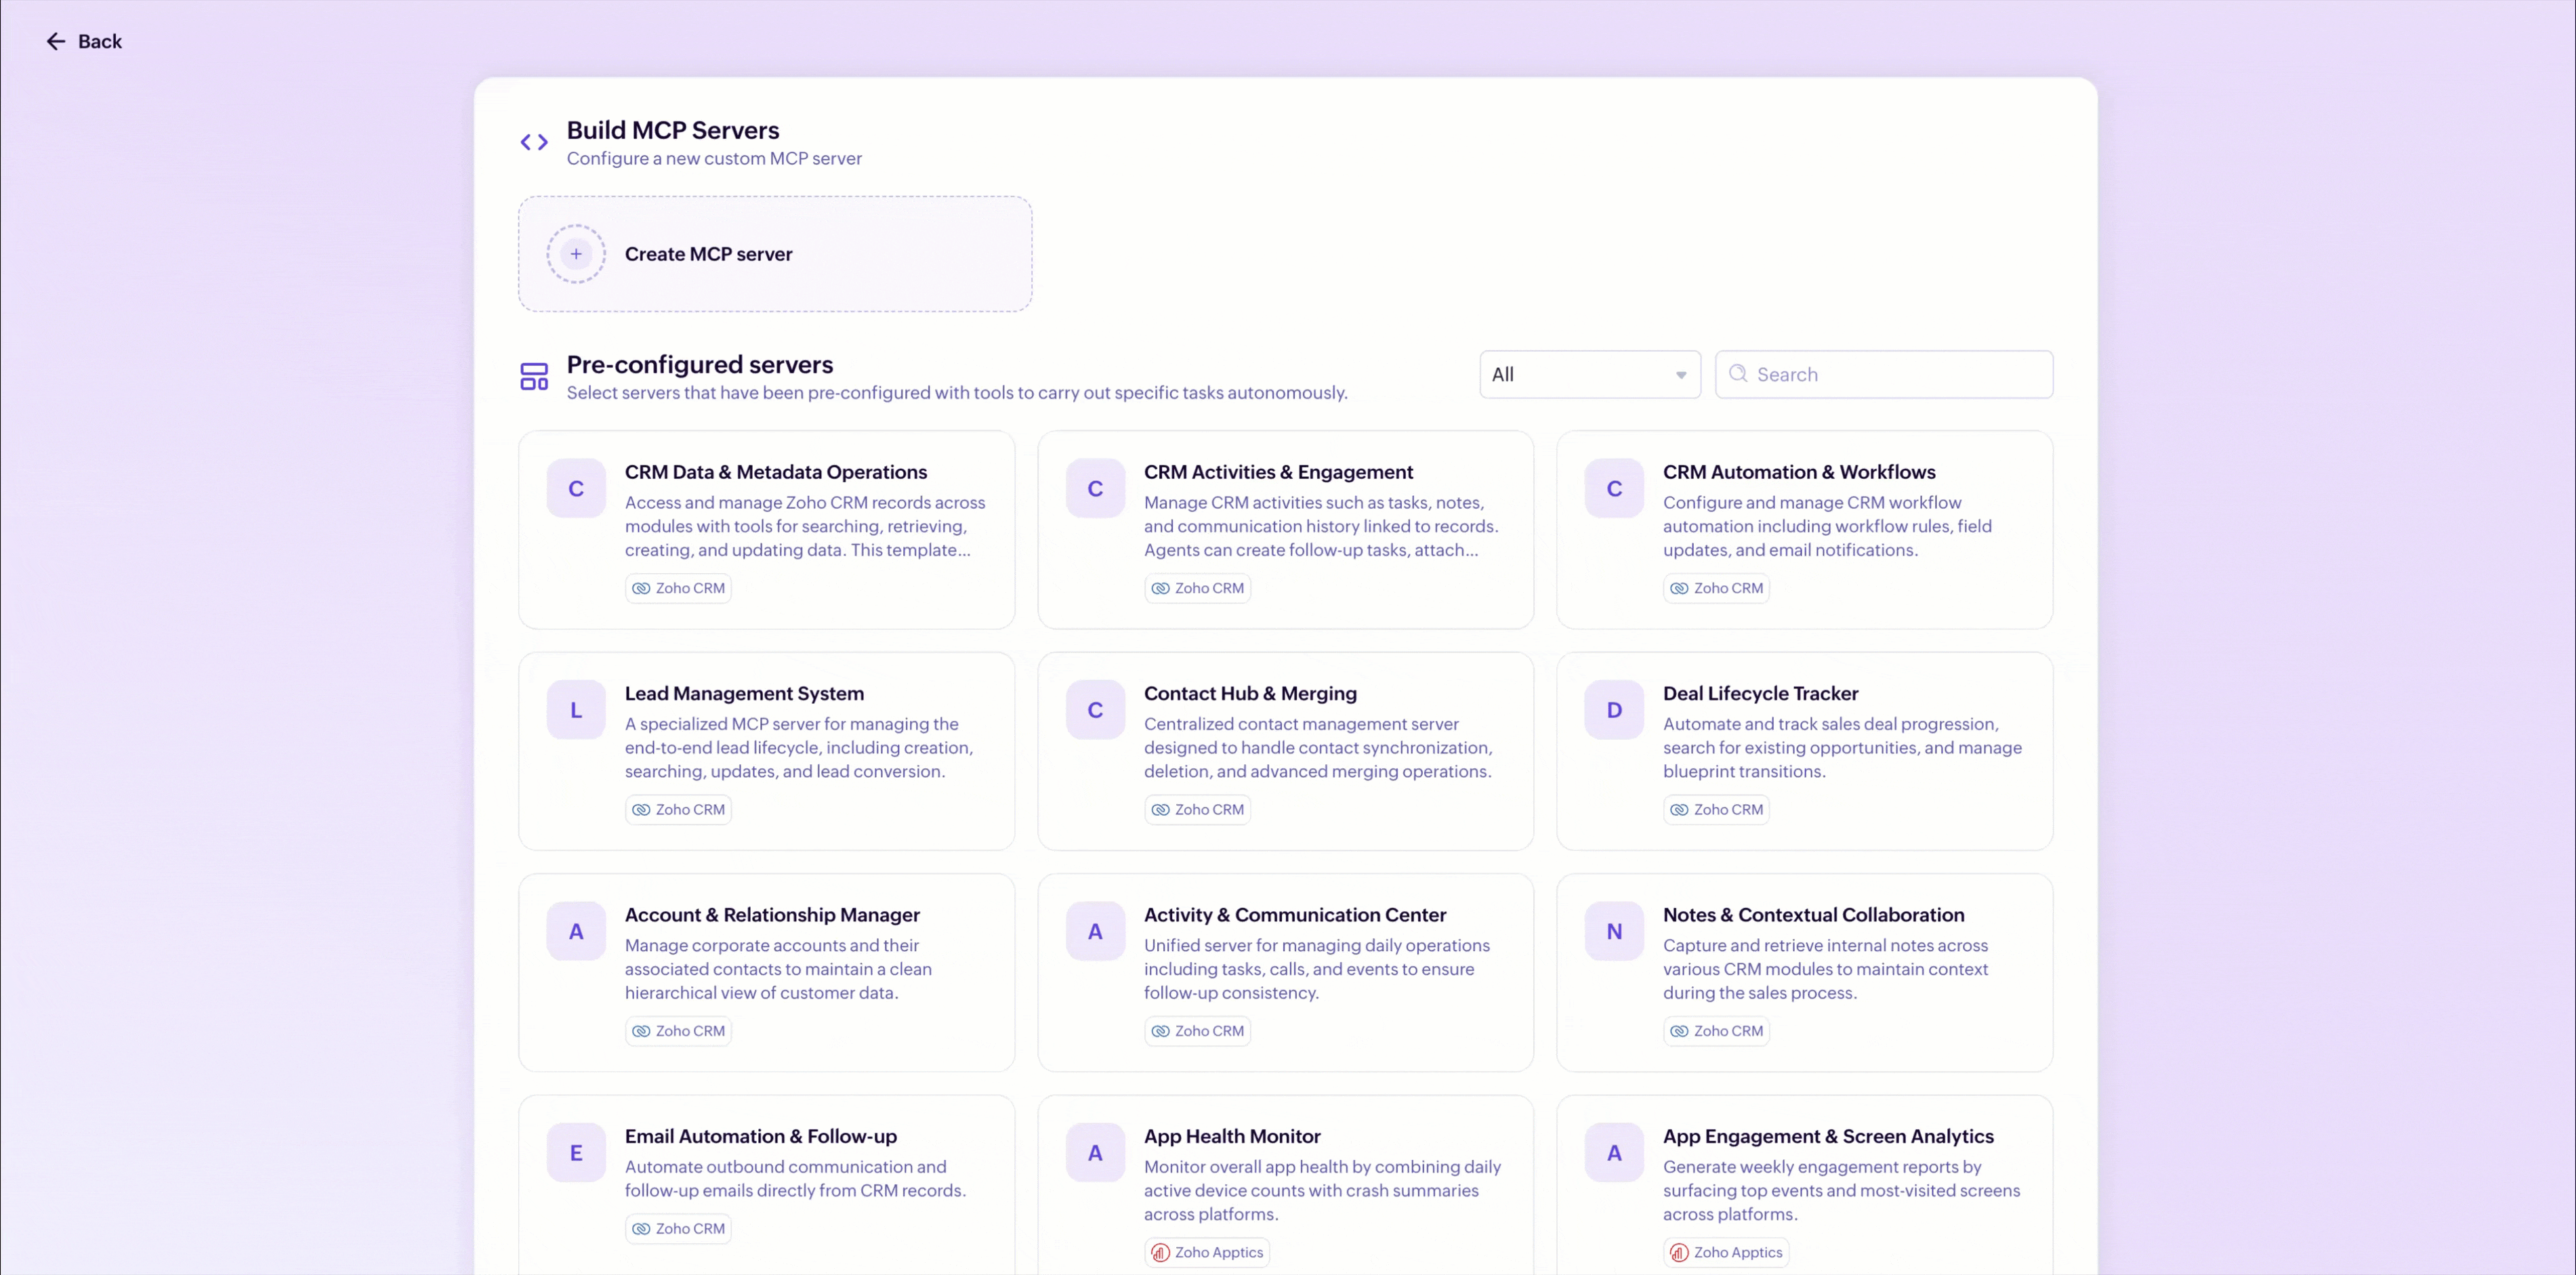Click the Zoho Apptics tag on App Engagement & Screen Analytics
The width and height of the screenshot is (2576, 1275).
1726,1252
